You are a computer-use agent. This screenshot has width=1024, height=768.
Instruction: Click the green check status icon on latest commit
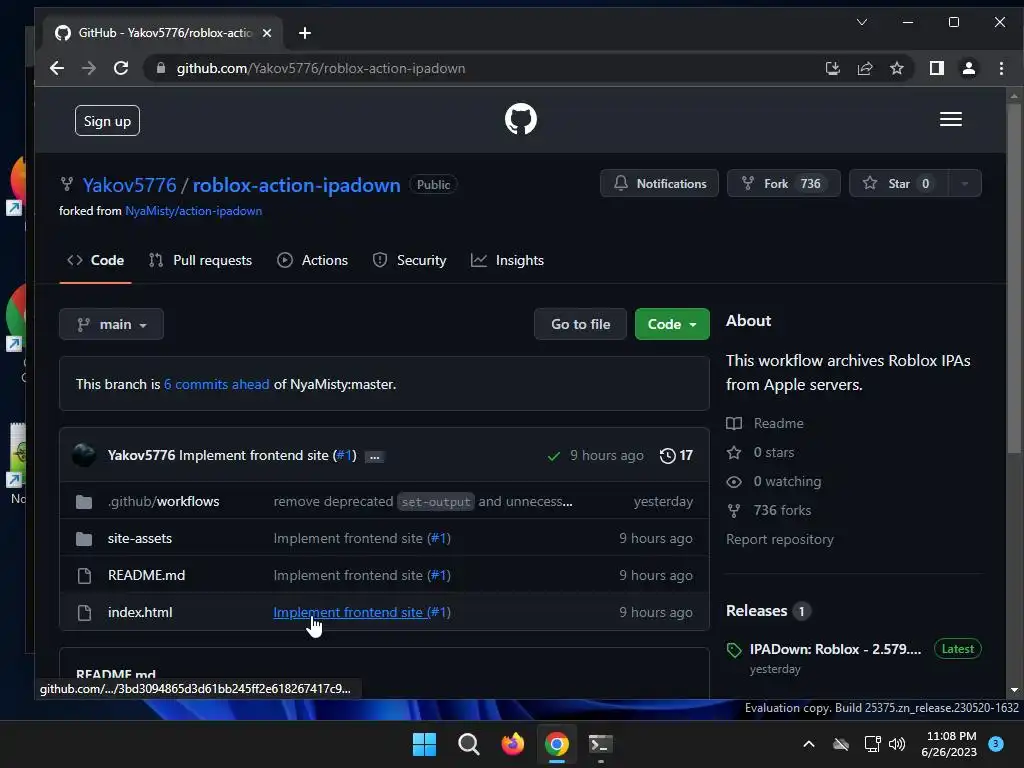point(554,456)
